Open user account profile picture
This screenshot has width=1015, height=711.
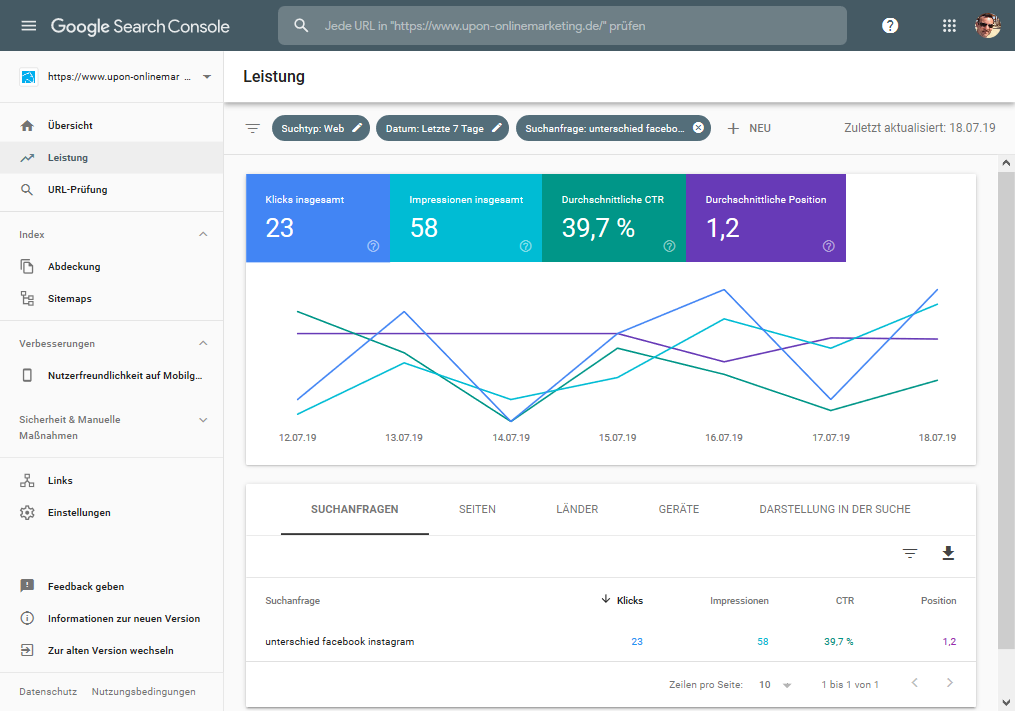pyautogui.click(x=987, y=26)
